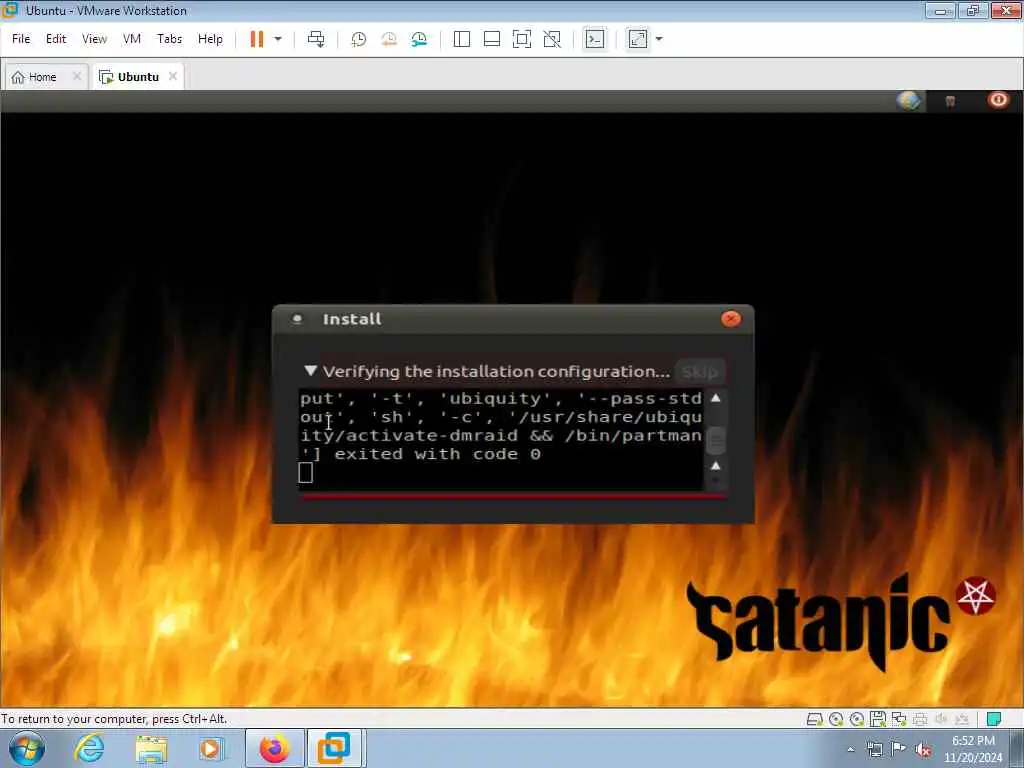Open the VM menu
Image resolution: width=1024 pixels, height=768 pixels.
click(x=132, y=39)
